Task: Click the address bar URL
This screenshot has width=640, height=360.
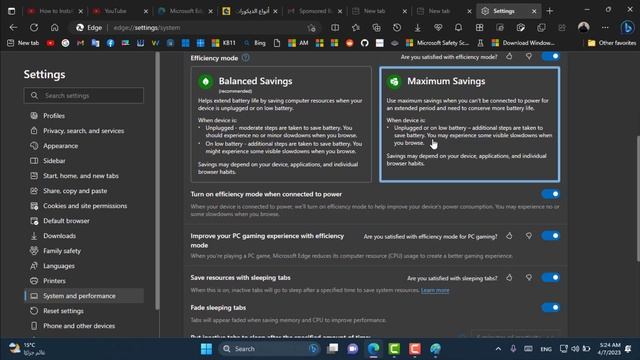Action: [x=147, y=28]
